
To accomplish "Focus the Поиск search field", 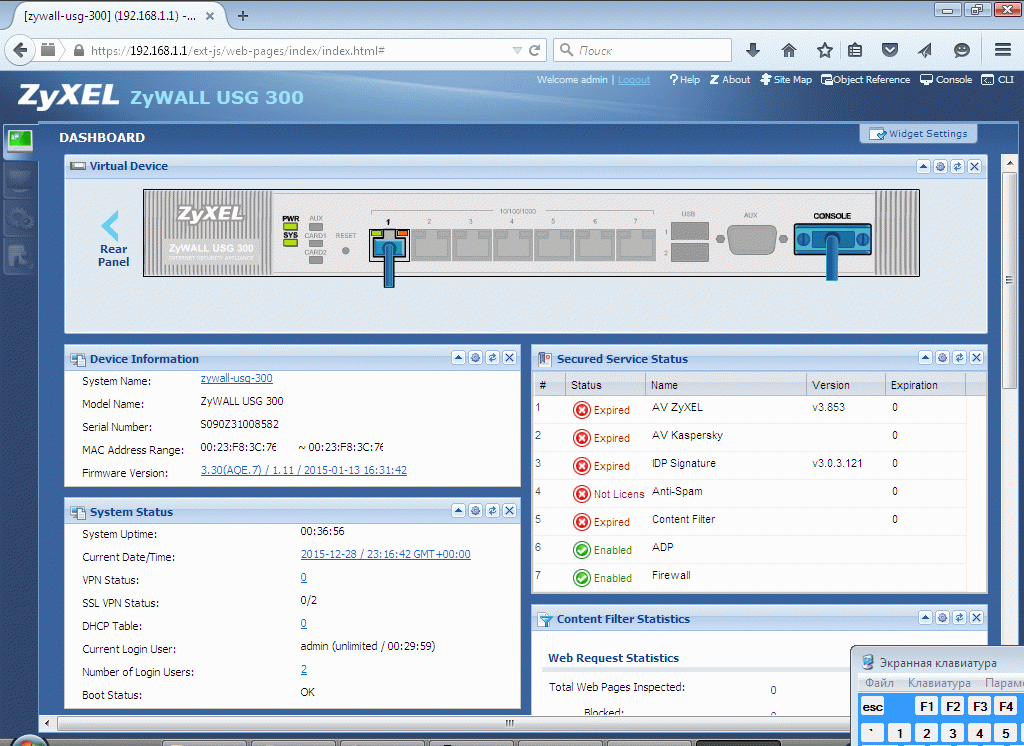I will tap(643, 50).
